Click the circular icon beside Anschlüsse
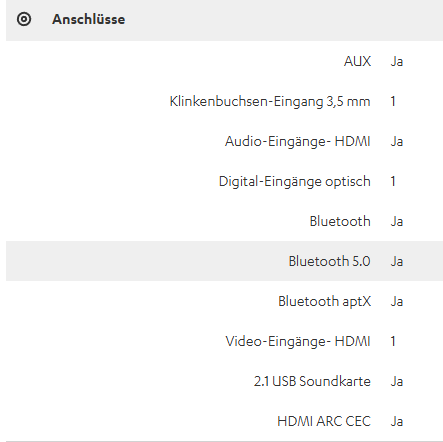 coord(24,19)
